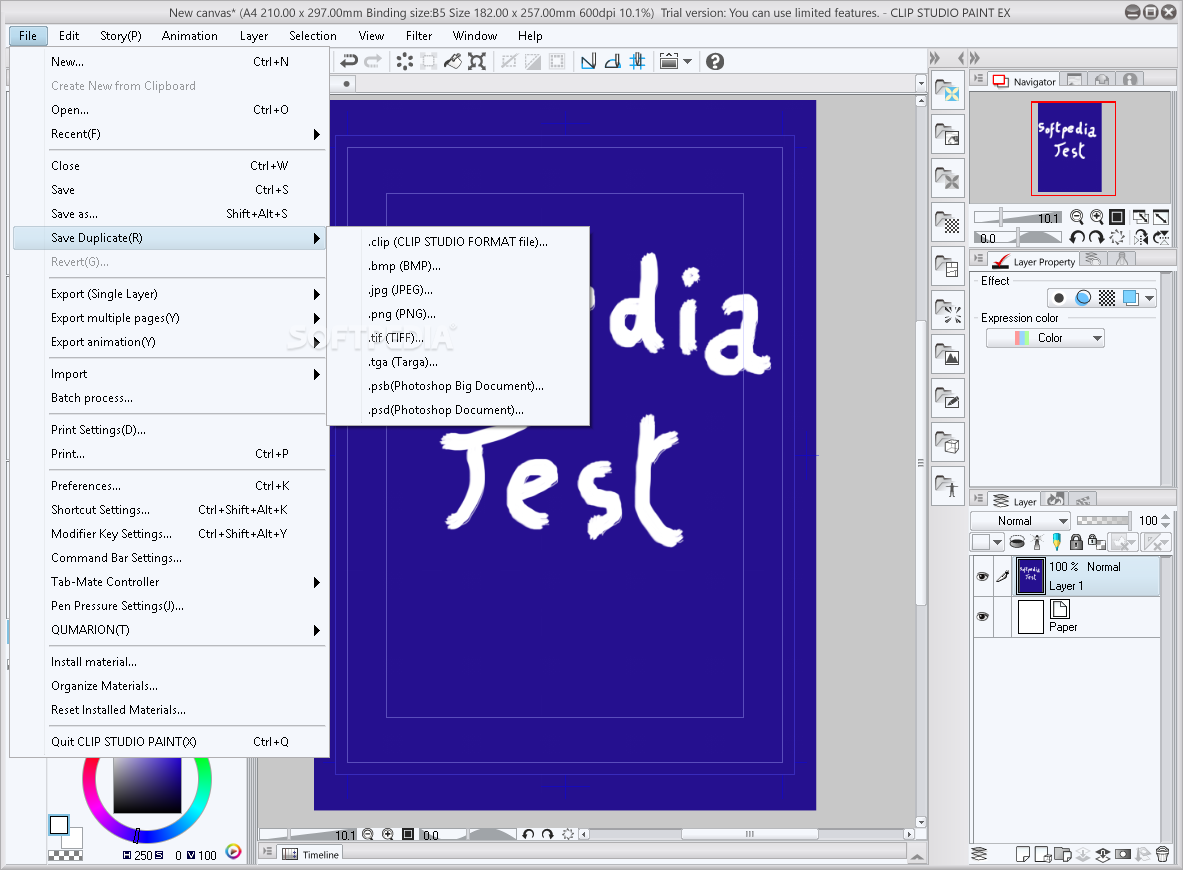
Task: Toggle Set as Reference Layer lighthouse icon
Action: click(x=1037, y=542)
